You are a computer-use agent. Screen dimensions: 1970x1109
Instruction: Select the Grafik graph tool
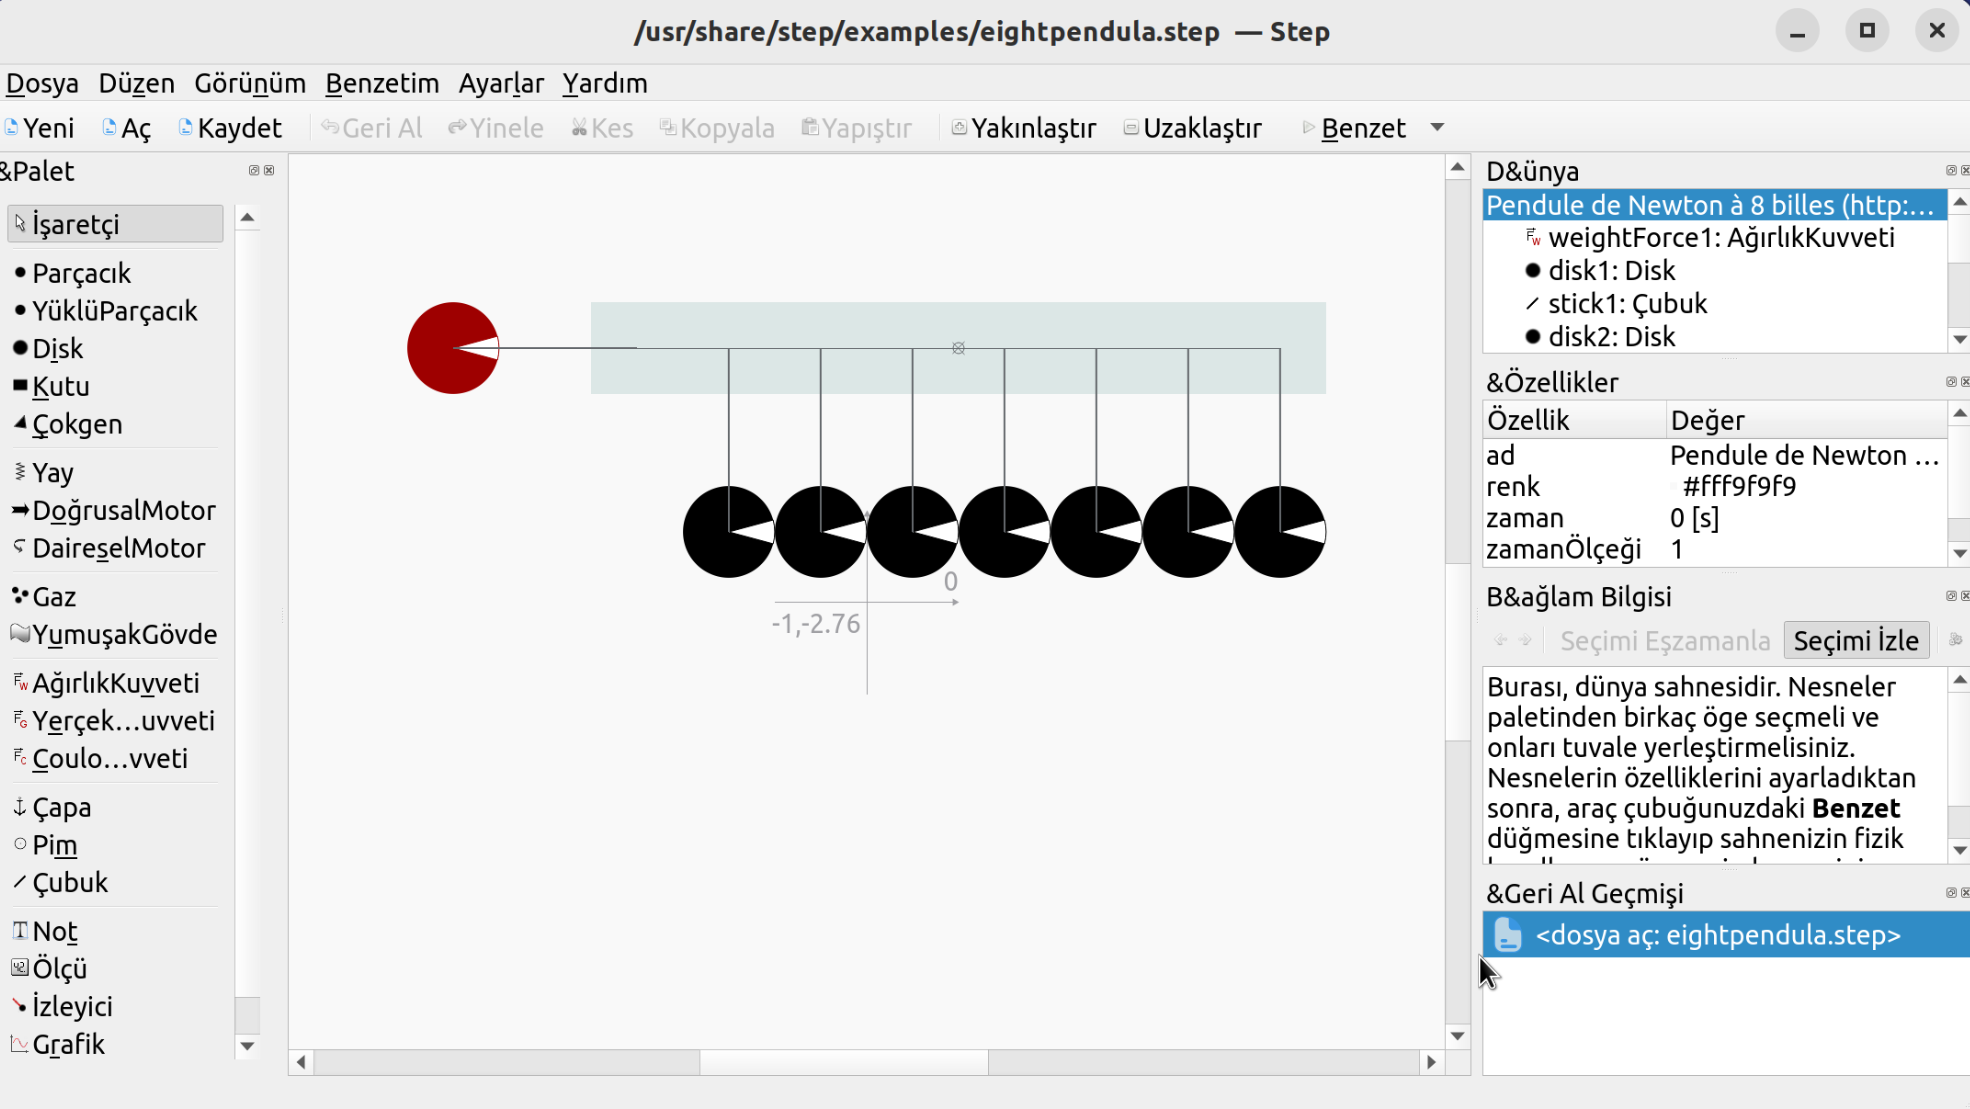pyautogui.click(x=68, y=1044)
